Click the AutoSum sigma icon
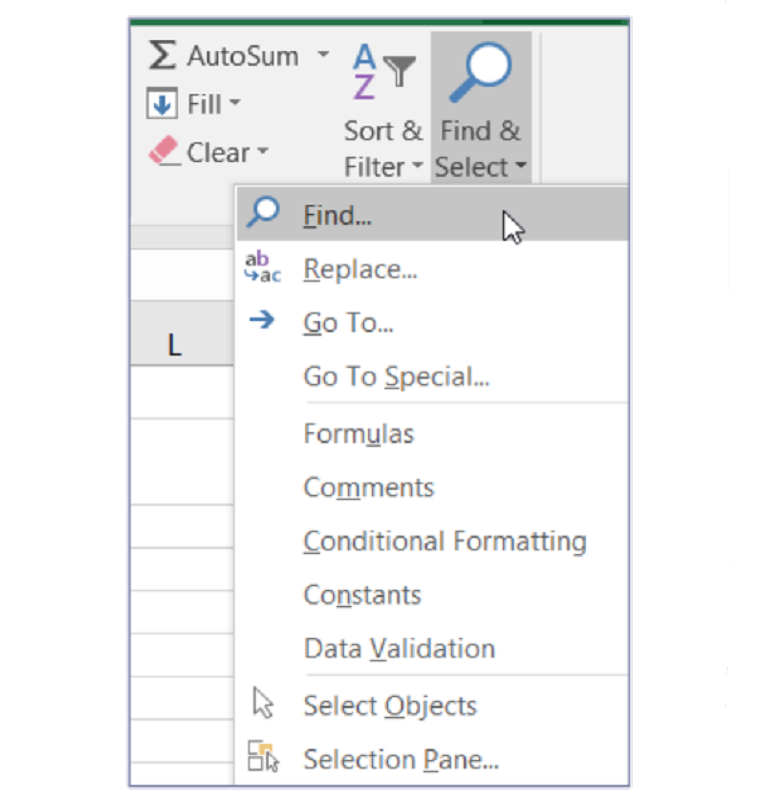Viewport: 776px width, 792px height. [162, 56]
